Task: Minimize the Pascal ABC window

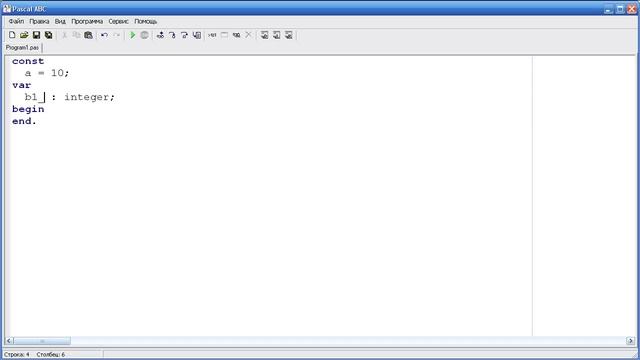Action: (609, 9)
